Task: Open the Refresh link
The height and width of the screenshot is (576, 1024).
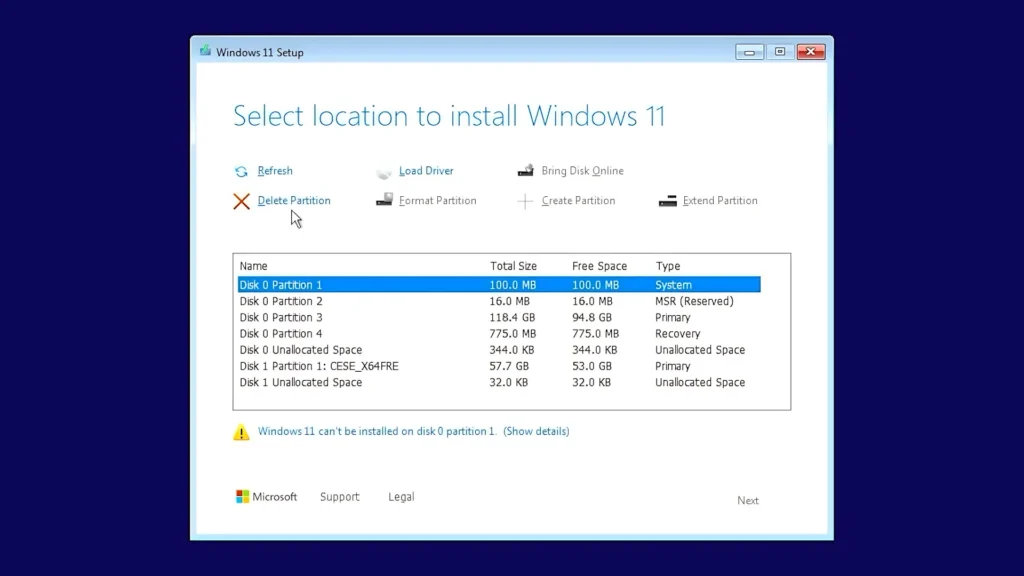Action: 275,170
